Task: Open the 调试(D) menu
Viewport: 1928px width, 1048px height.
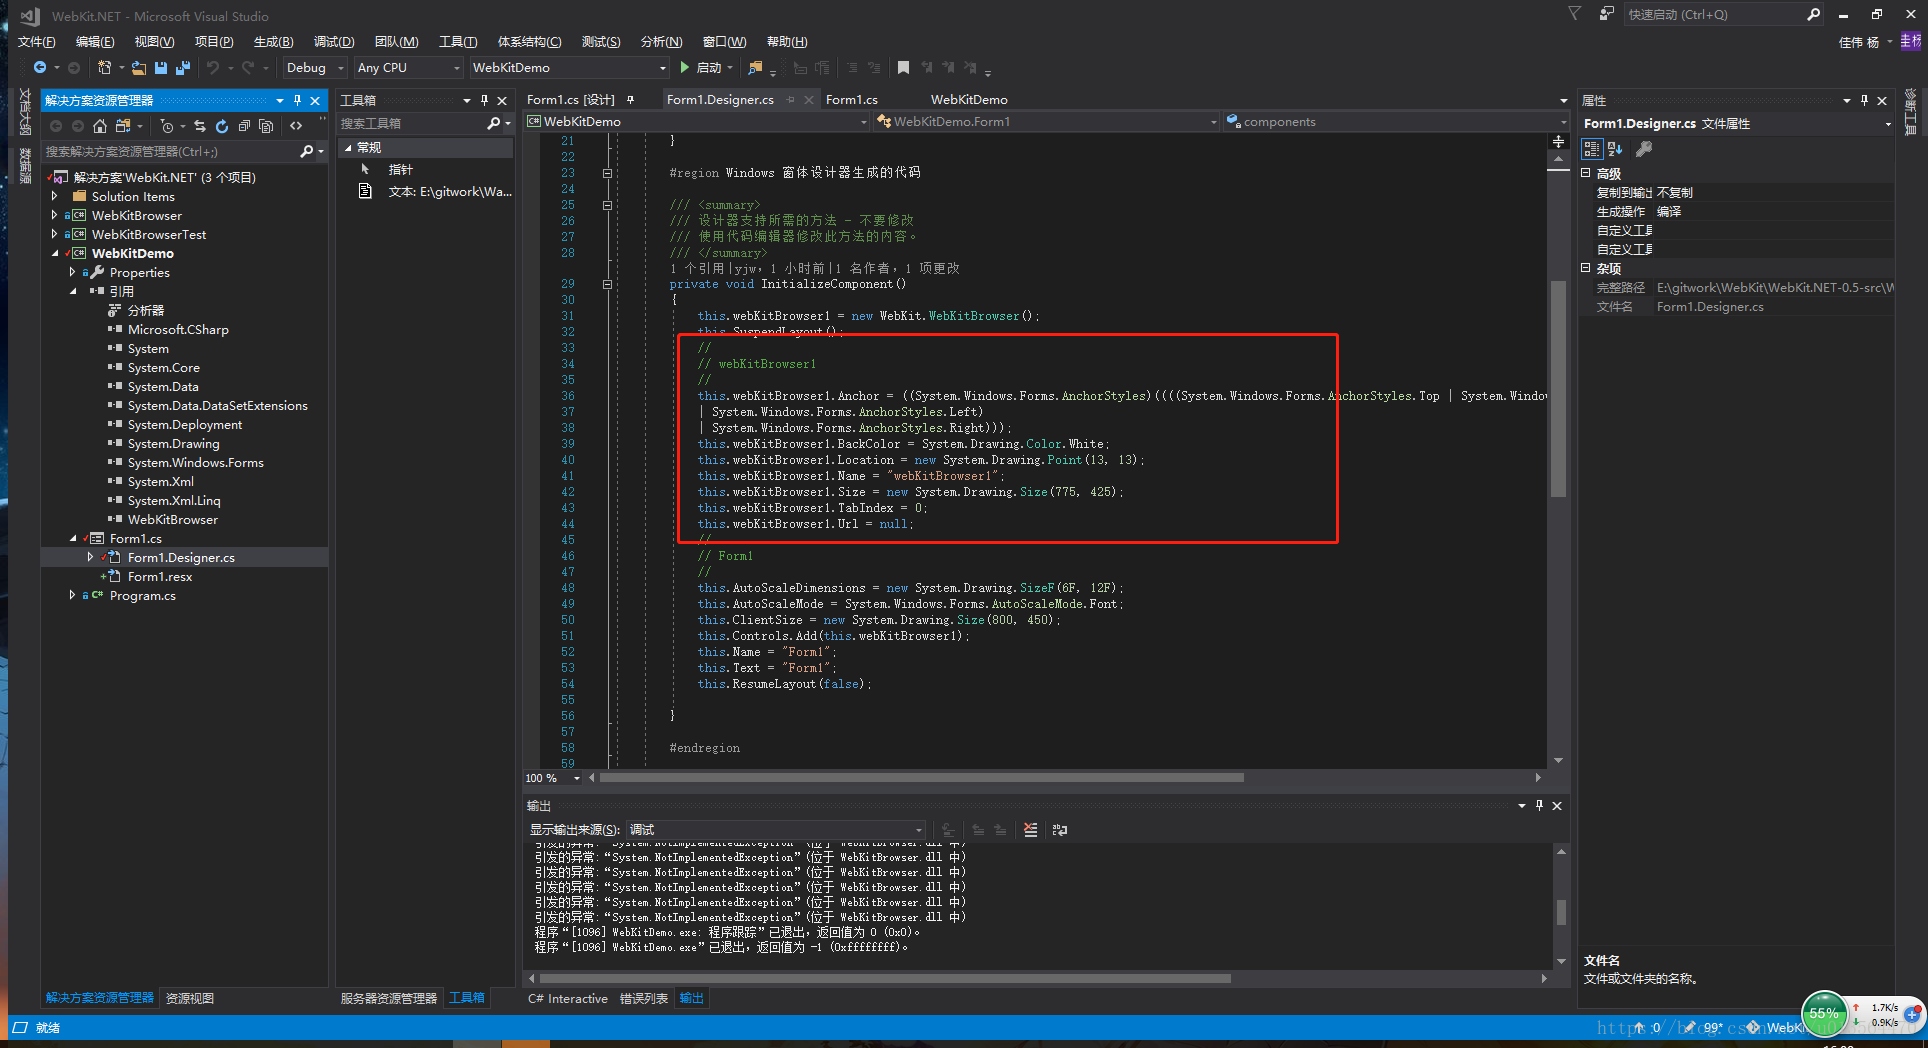Action: [334, 42]
